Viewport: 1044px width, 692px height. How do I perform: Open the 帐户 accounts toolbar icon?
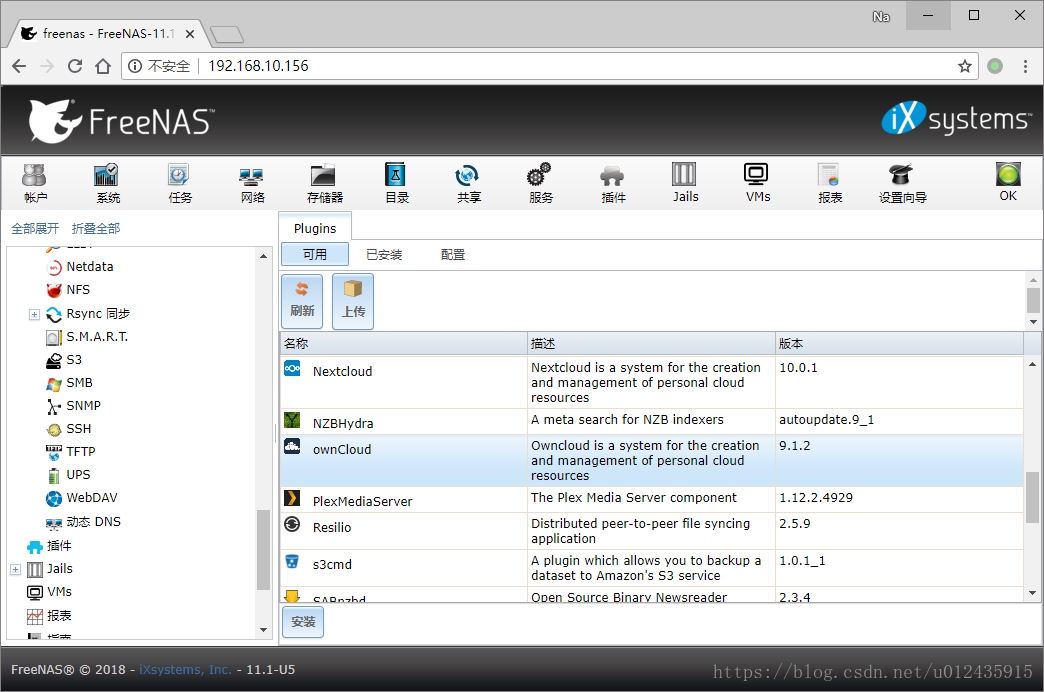(35, 182)
